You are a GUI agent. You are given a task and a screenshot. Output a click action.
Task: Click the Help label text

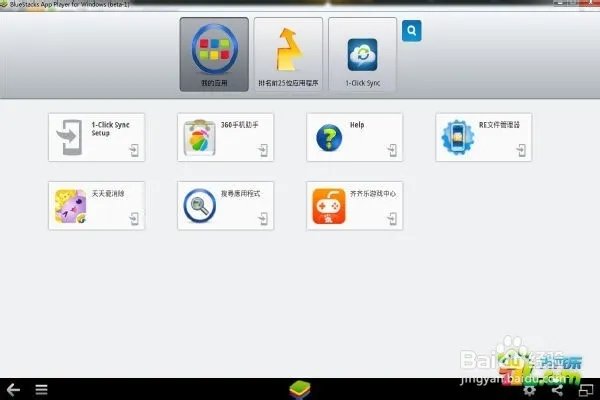[x=357, y=125]
